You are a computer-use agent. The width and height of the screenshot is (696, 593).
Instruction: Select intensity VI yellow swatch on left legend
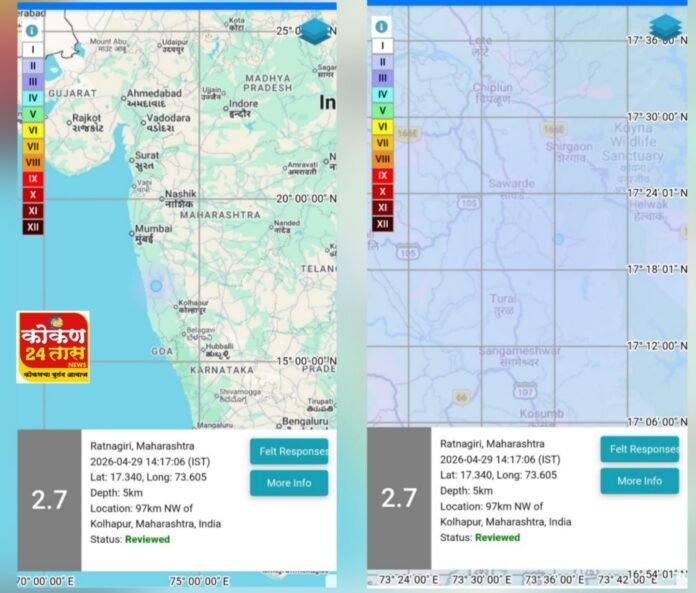[32, 129]
